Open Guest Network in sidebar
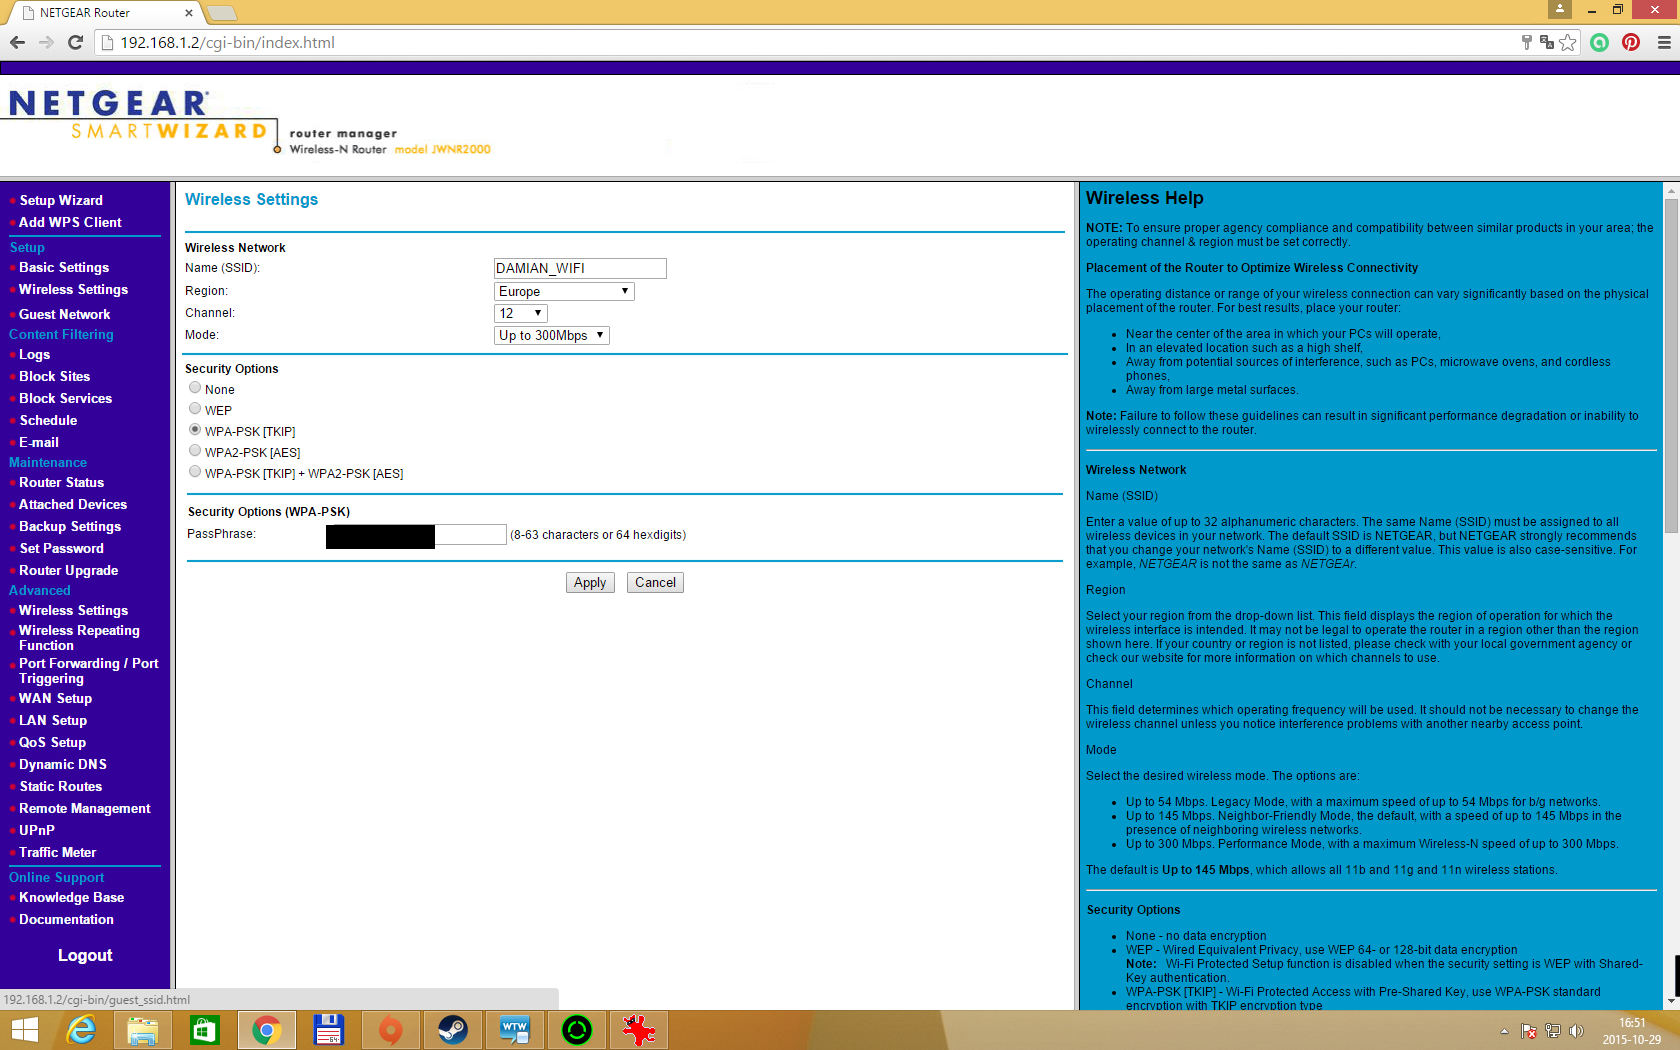 coord(64,314)
